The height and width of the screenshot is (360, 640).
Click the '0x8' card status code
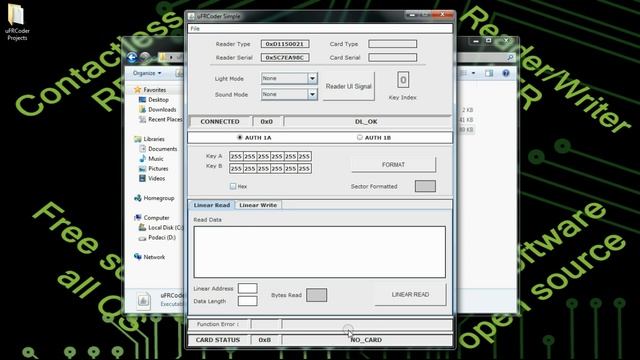(264, 340)
